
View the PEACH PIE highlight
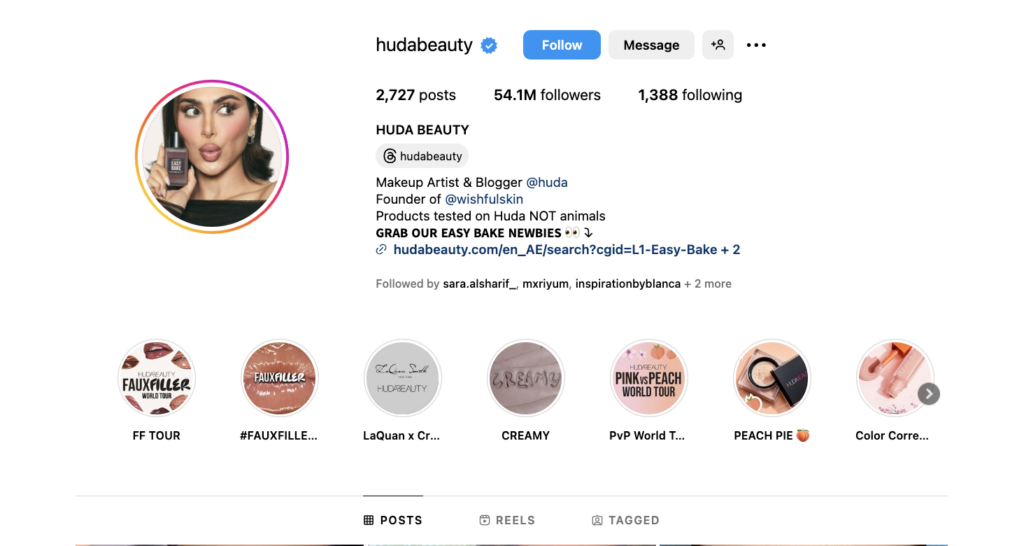771,378
